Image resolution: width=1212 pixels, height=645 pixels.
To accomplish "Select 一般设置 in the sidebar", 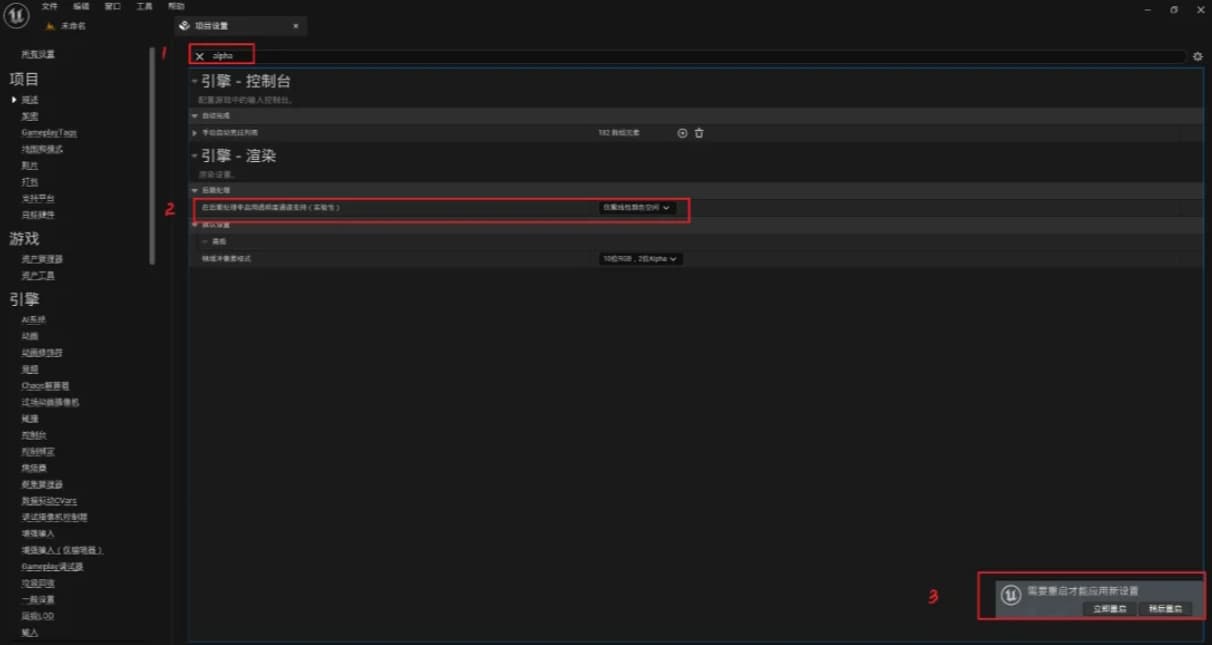I will click(38, 599).
